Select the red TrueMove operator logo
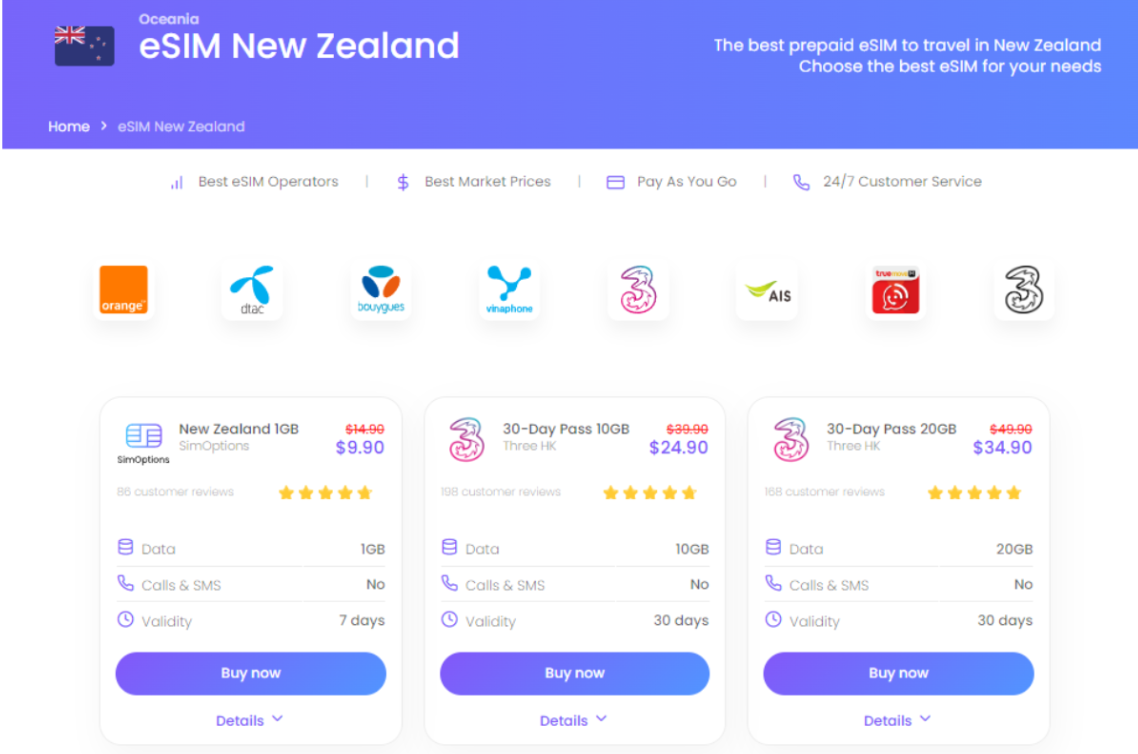 [x=896, y=290]
